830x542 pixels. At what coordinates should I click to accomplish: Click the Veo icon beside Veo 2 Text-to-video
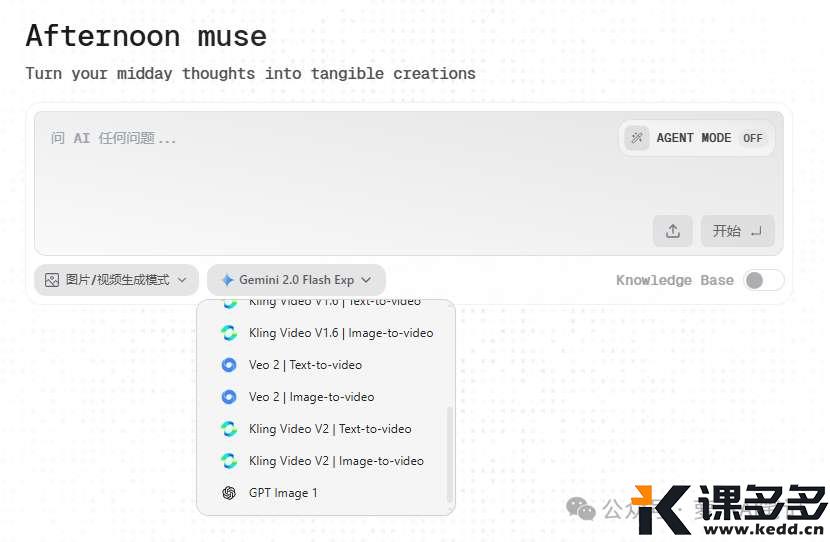click(229, 365)
